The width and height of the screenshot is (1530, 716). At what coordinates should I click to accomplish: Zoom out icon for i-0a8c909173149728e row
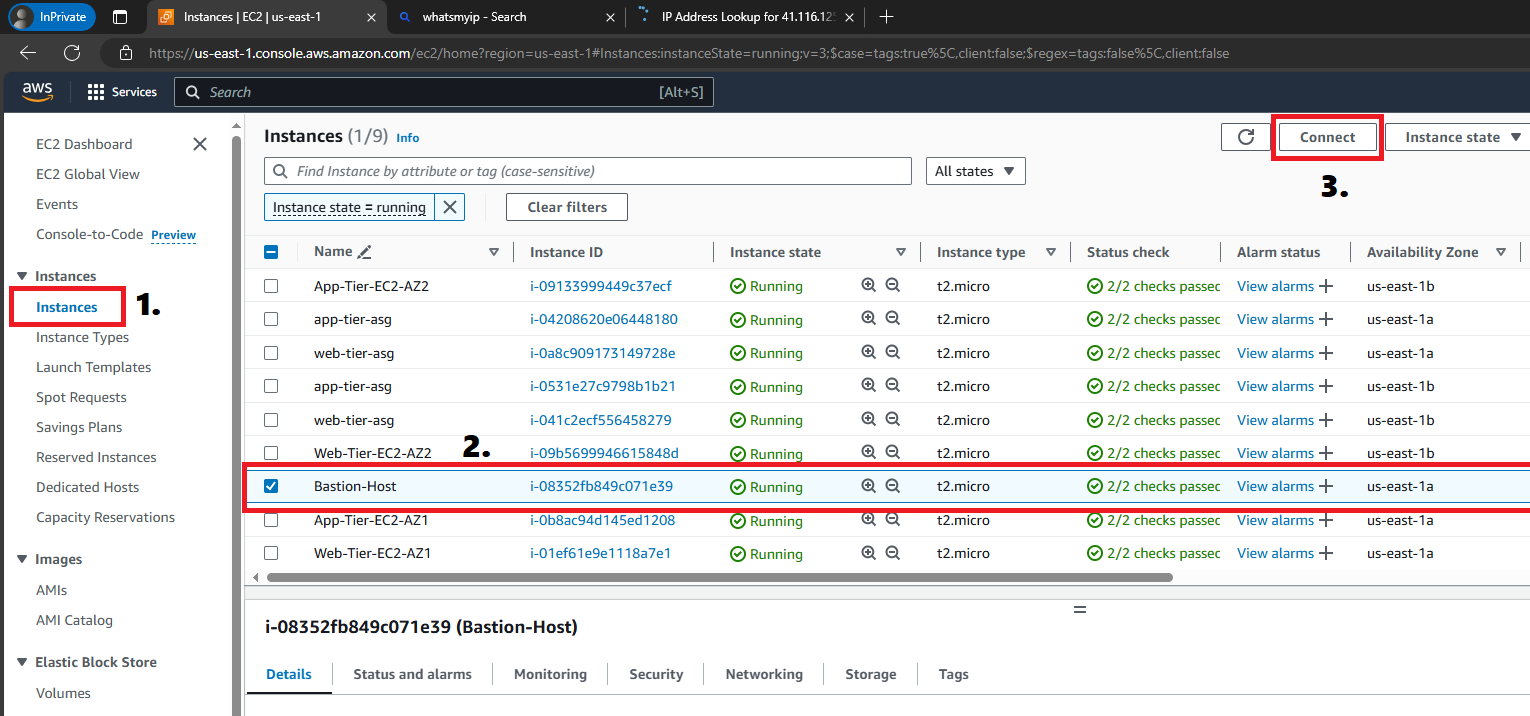(893, 352)
